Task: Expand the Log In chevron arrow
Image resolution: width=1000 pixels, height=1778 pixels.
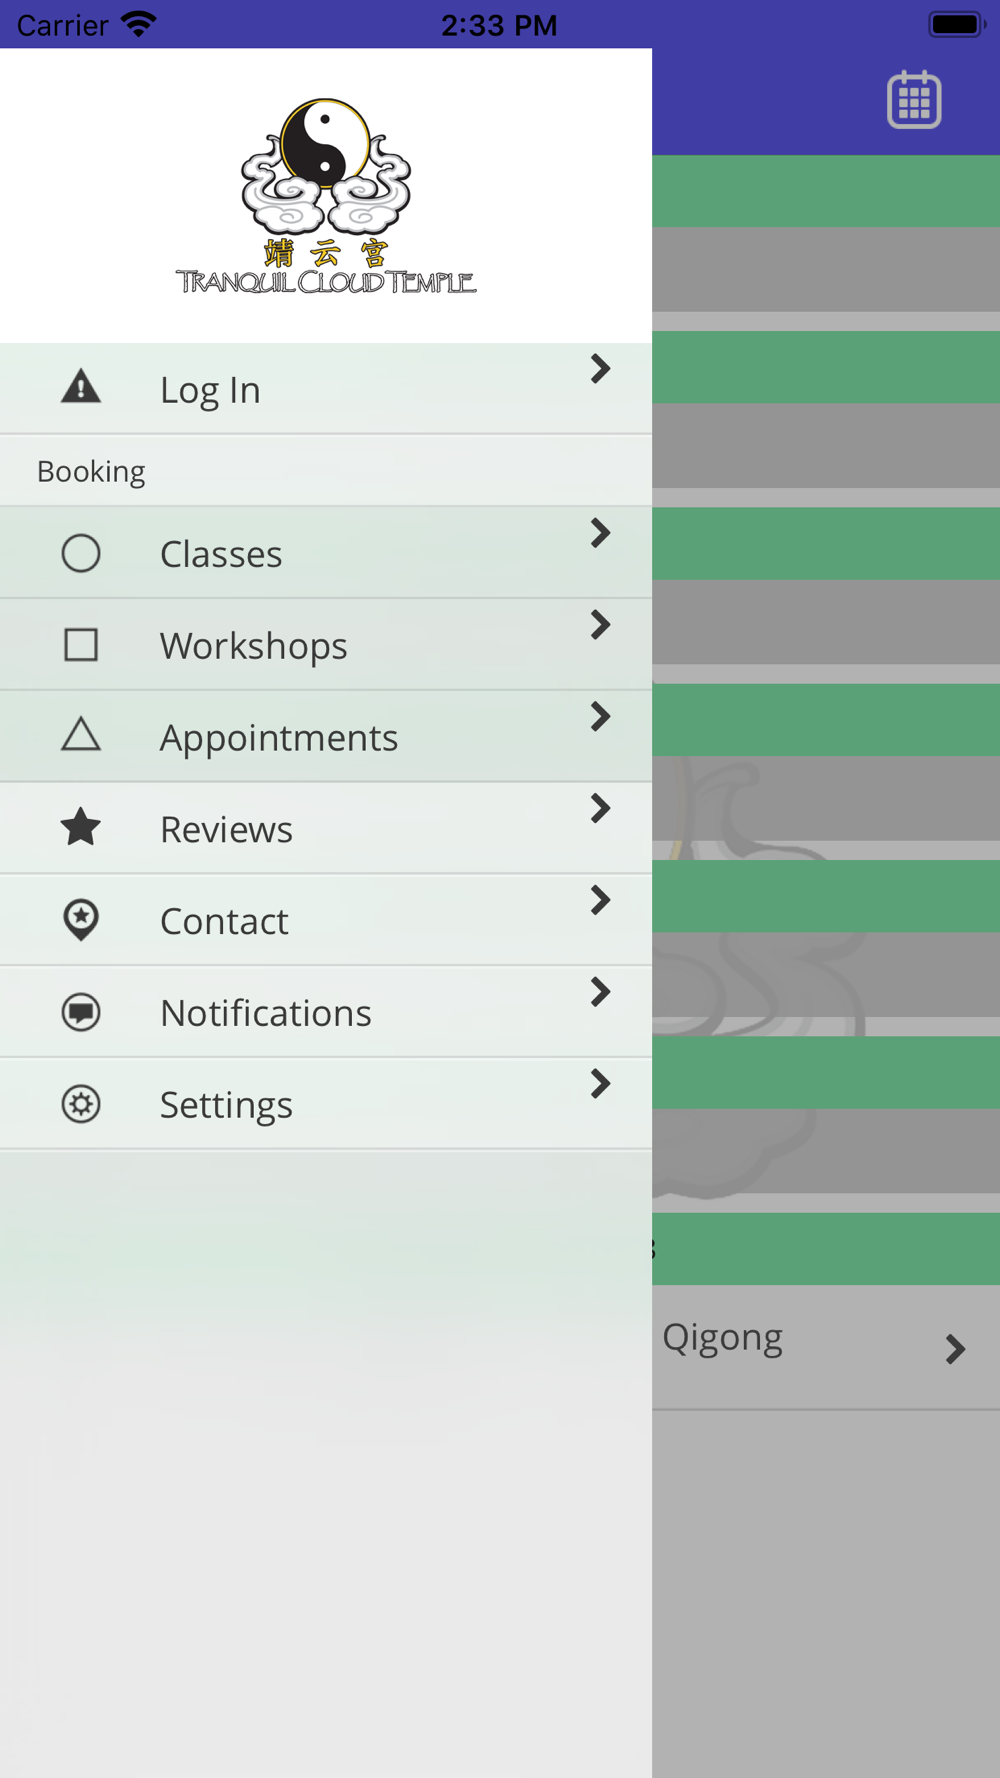Action: pos(600,369)
